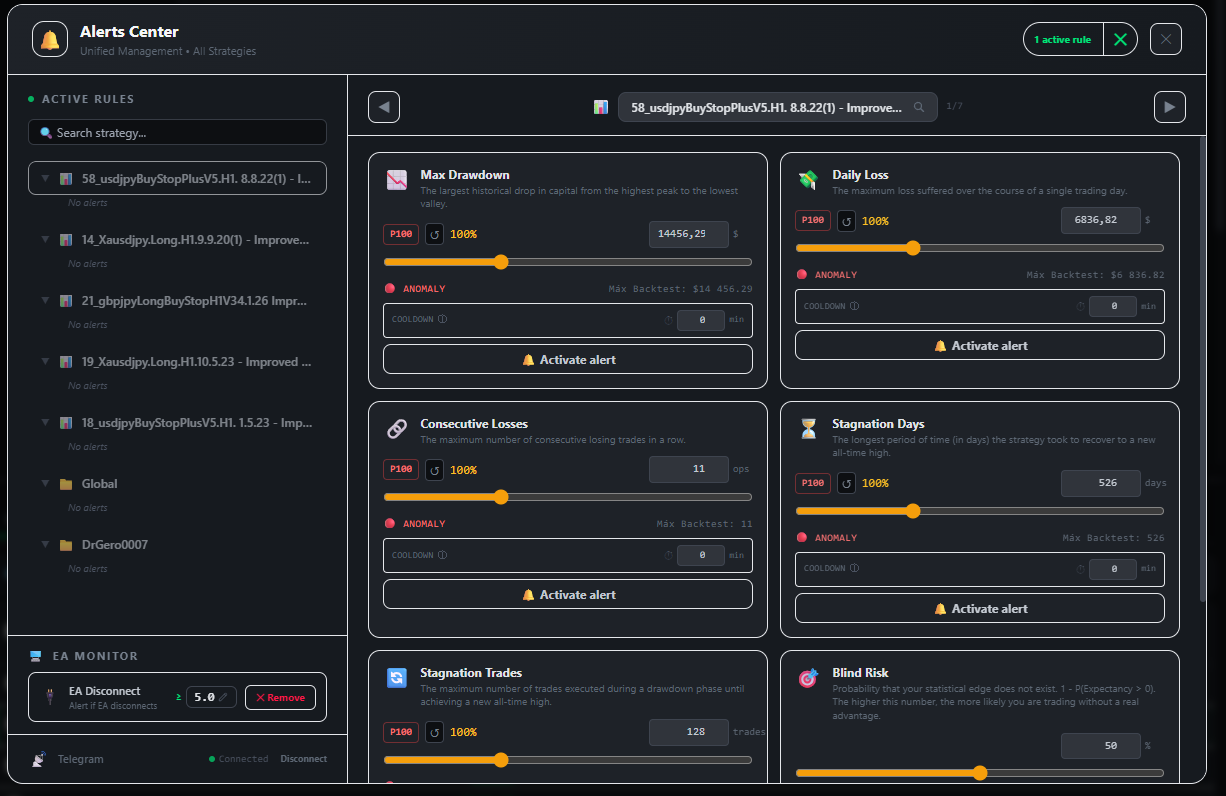Click the Stagnation Trades value field 128
The height and width of the screenshot is (796, 1226).
[689, 732]
